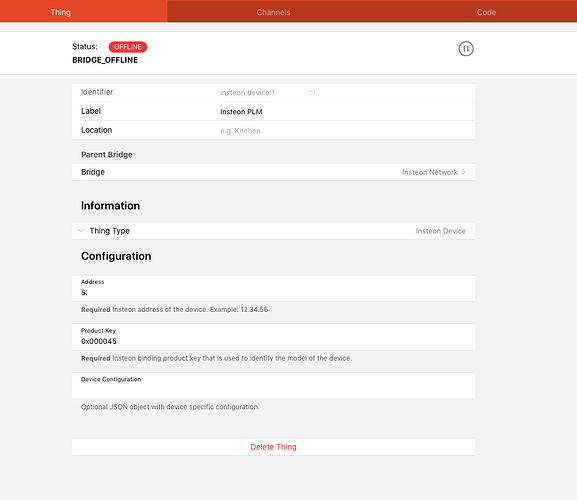Screen dimensions: 577x500
Task: Switch to the Code tab
Action: (x=486, y=12)
